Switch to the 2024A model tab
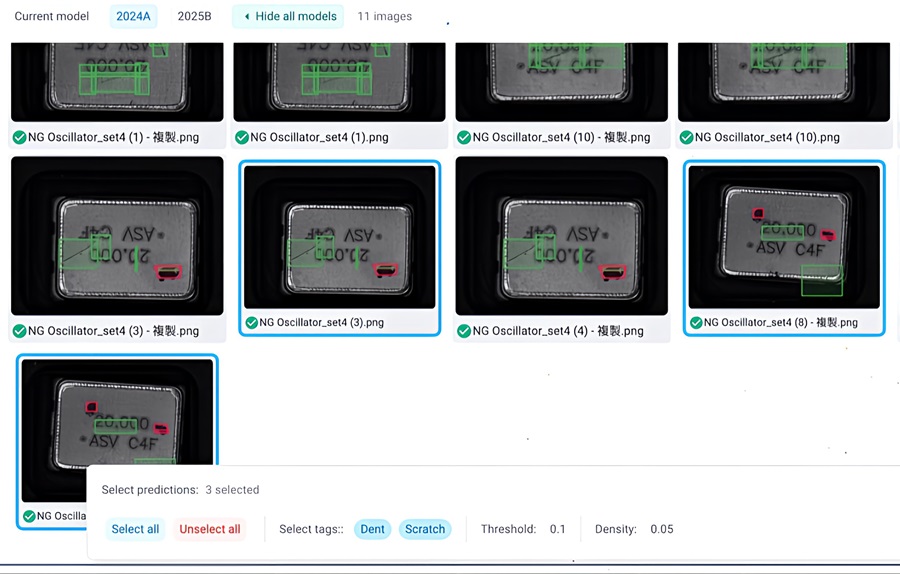Image resolution: width=900 pixels, height=574 pixels. pos(133,17)
